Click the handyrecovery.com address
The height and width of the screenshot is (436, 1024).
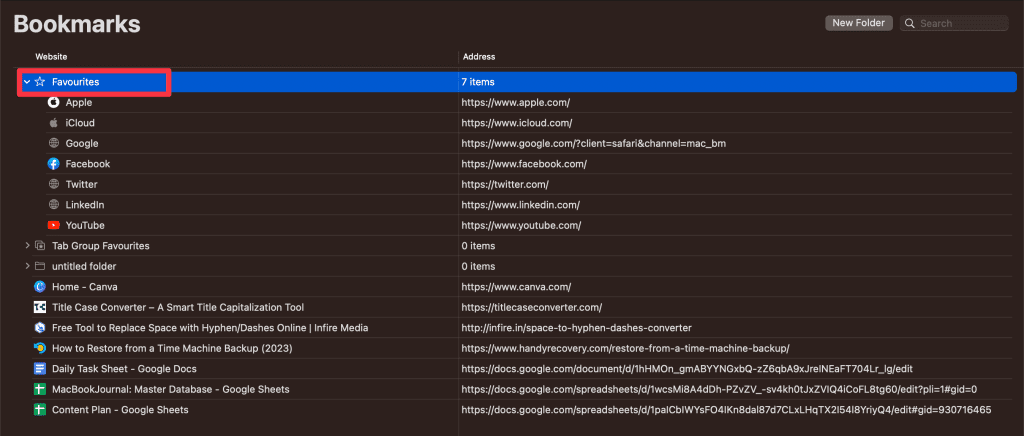tap(626, 349)
